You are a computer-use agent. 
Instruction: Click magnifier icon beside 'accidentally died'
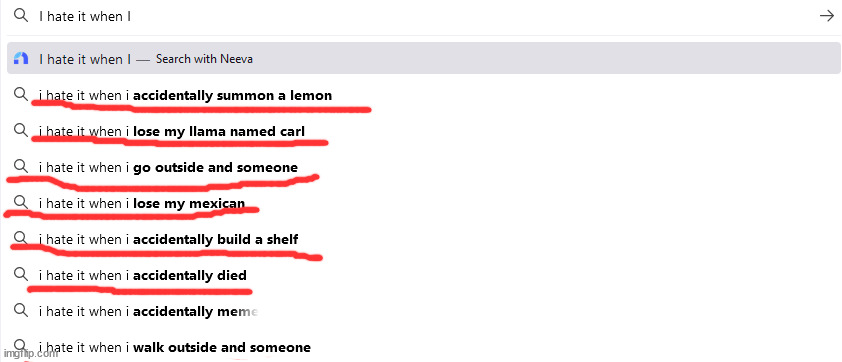[21, 274]
